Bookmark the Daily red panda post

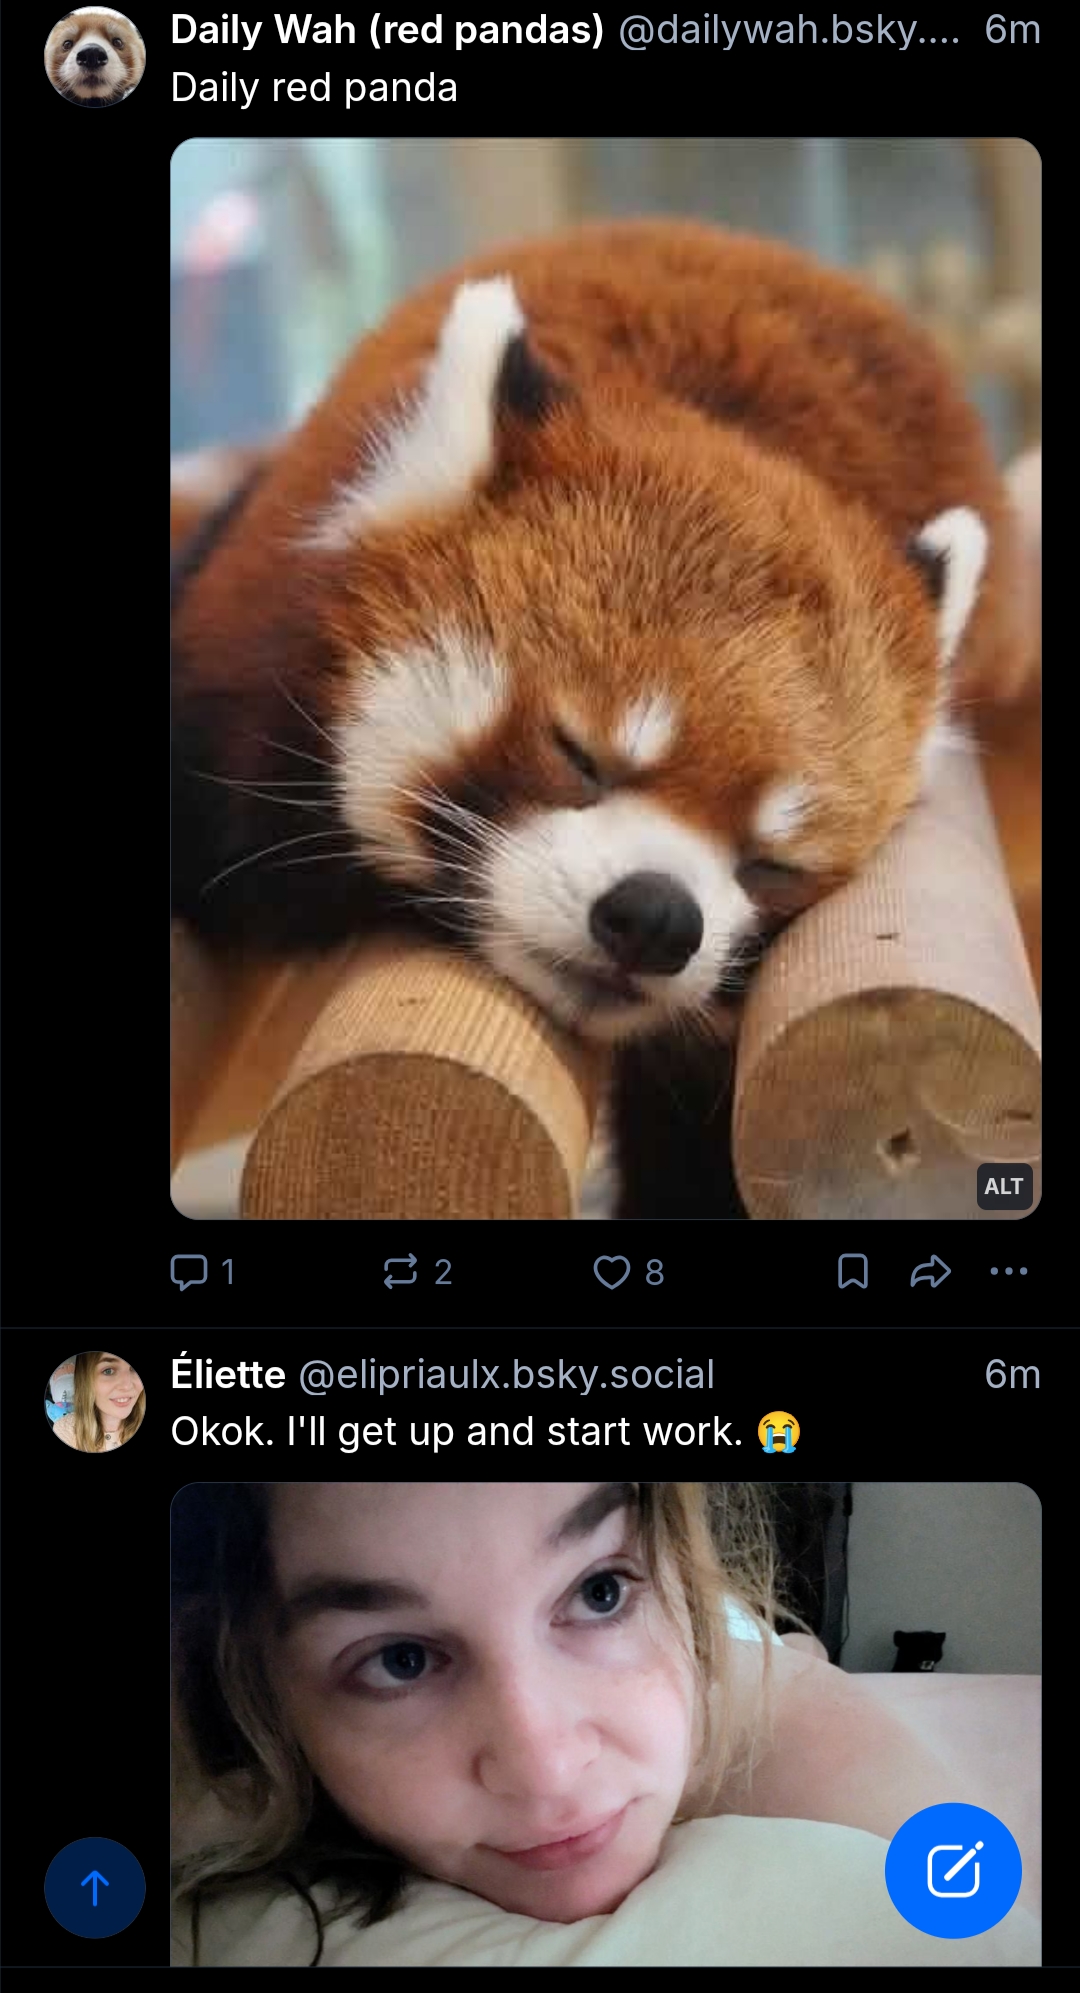(x=852, y=1271)
